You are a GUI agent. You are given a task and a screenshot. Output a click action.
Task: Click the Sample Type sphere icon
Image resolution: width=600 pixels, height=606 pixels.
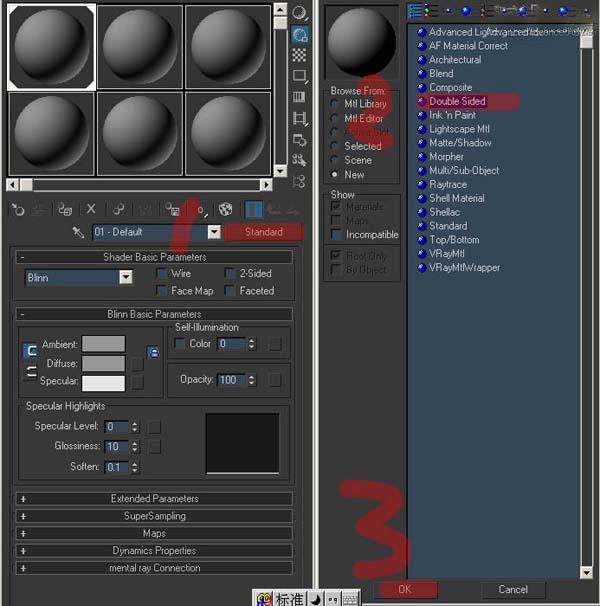tap(300, 13)
